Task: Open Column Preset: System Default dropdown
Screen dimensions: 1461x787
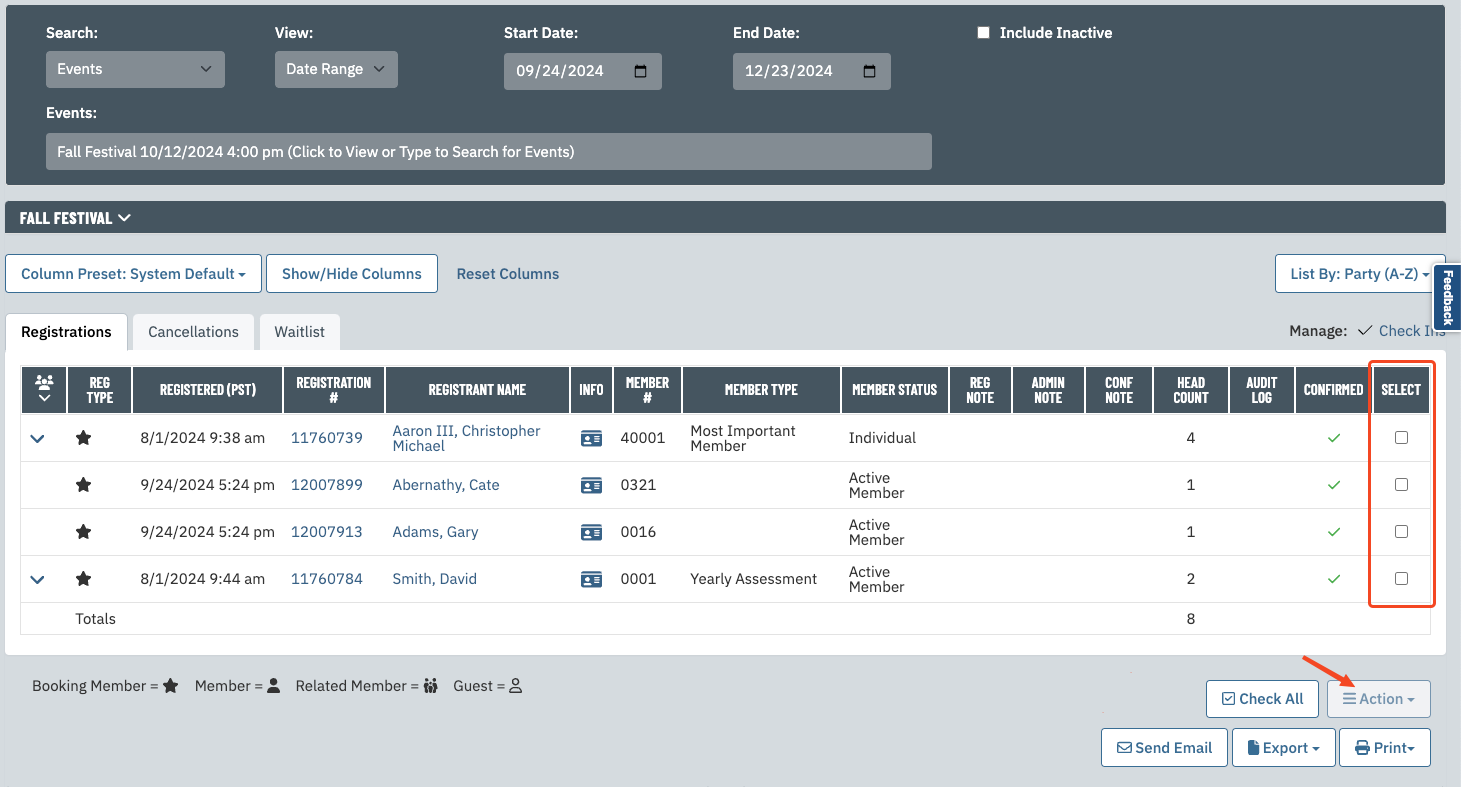Action: click(134, 274)
